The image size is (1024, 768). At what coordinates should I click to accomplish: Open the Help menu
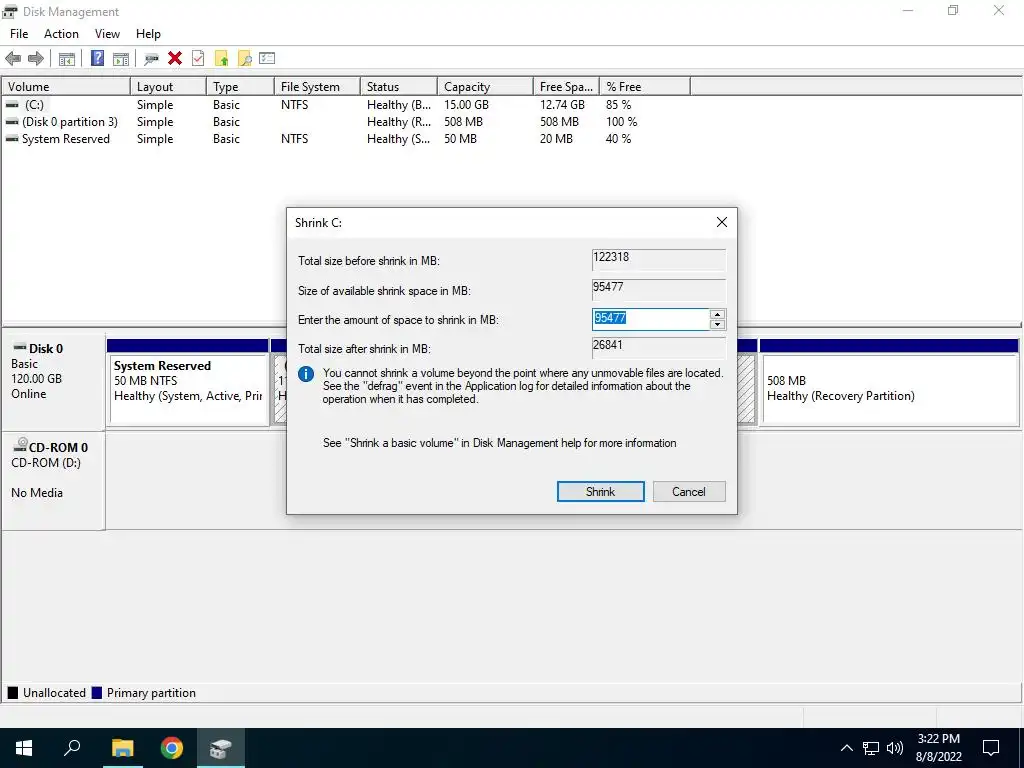(x=148, y=34)
